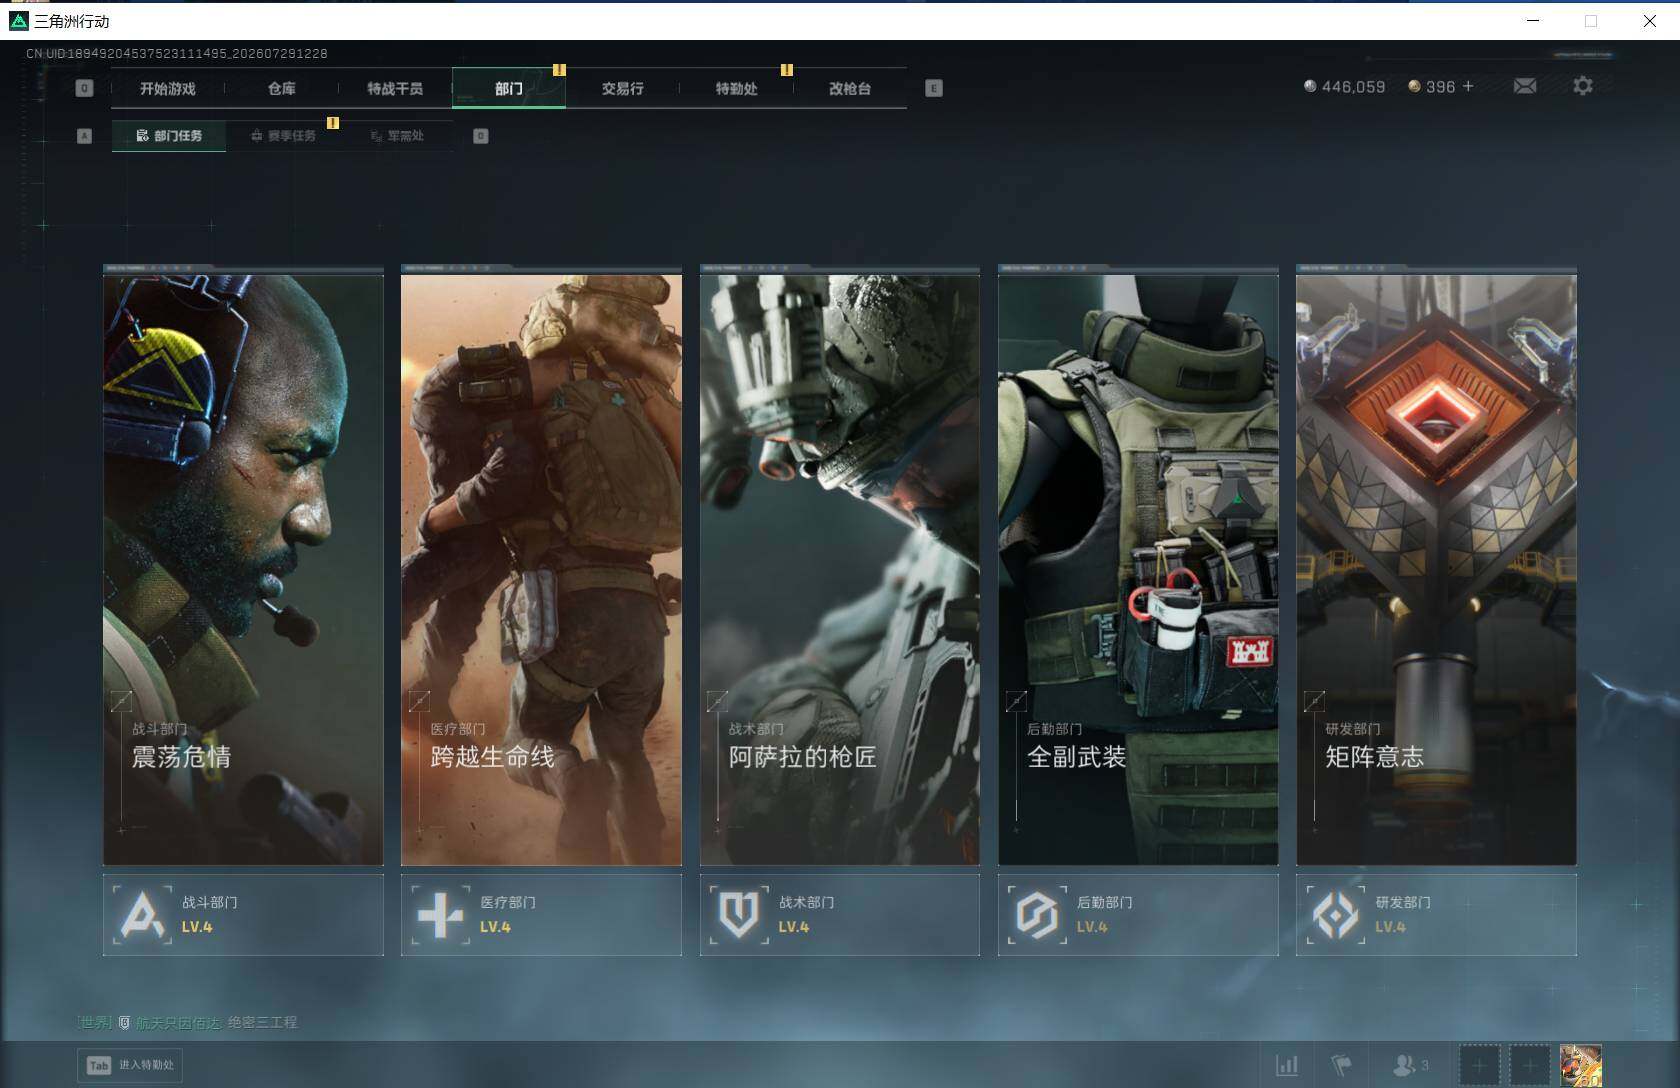The height and width of the screenshot is (1088, 1680).
Task: Open the player avatar in bottom bar
Action: (x=1581, y=1066)
